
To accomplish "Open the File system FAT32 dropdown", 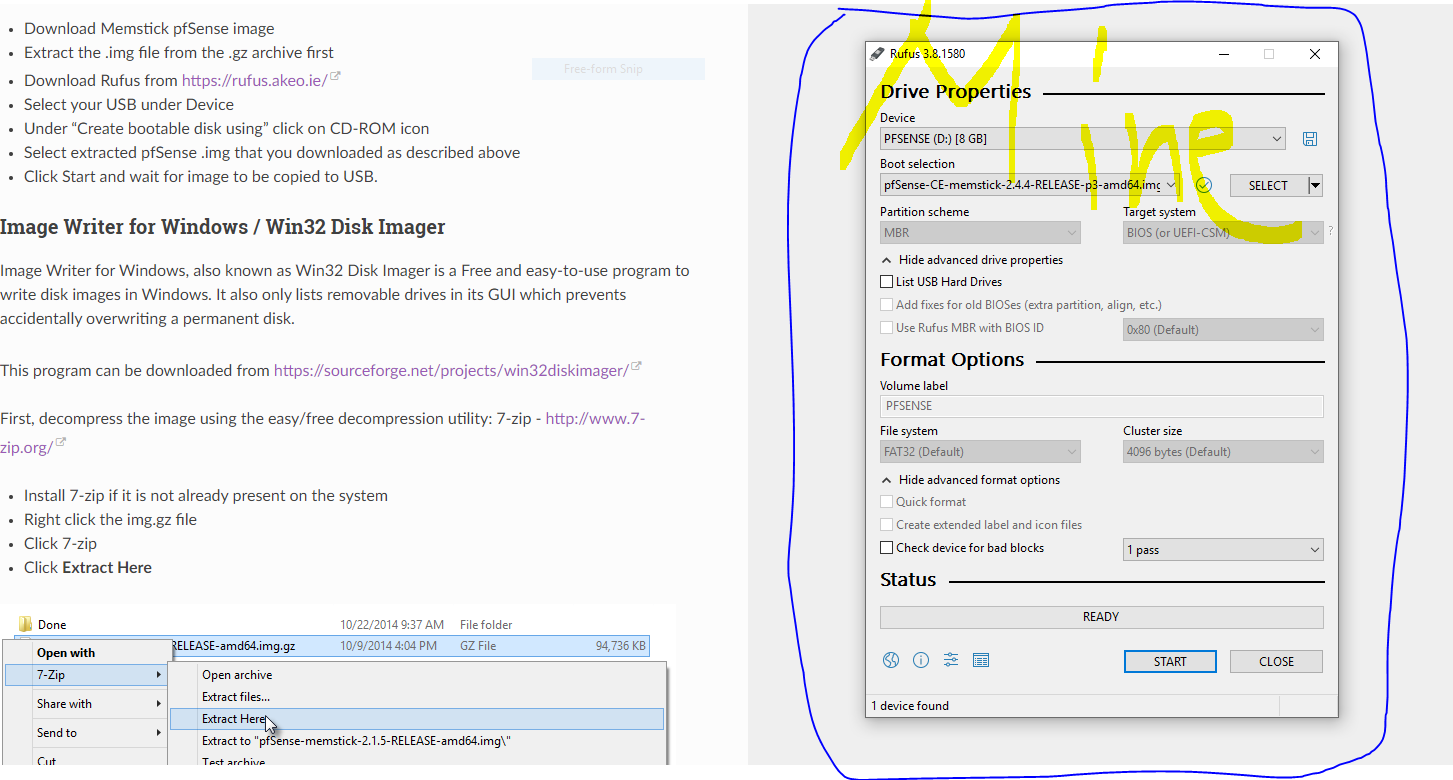I will [980, 452].
